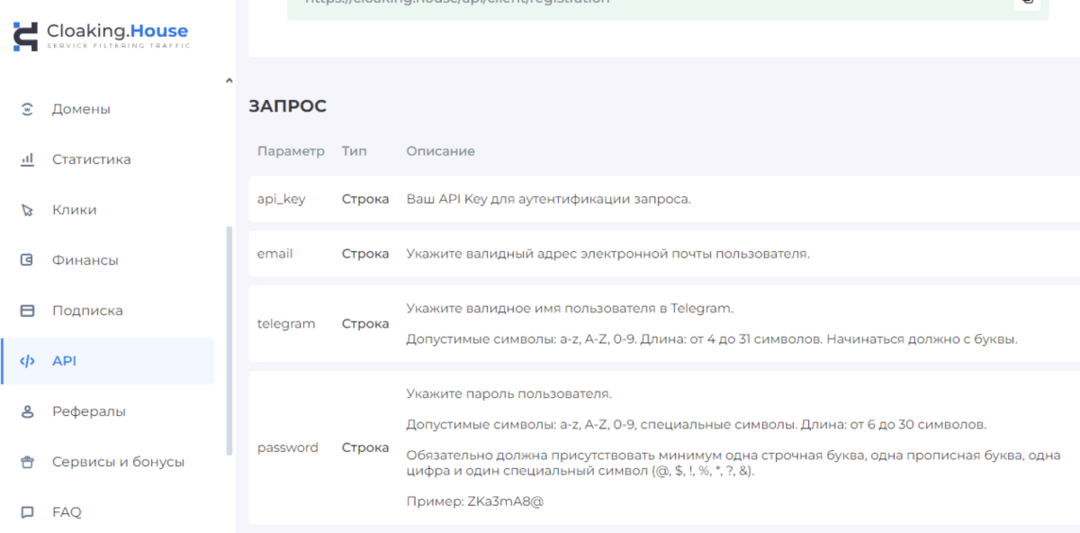Click the Тип column header
This screenshot has width=1080, height=533.
[354, 151]
